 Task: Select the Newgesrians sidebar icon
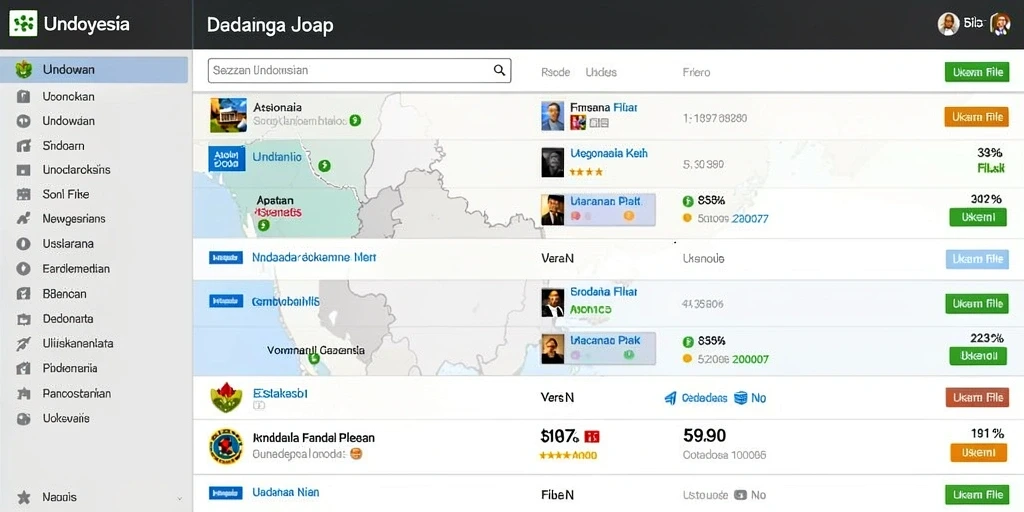coord(24,219)
